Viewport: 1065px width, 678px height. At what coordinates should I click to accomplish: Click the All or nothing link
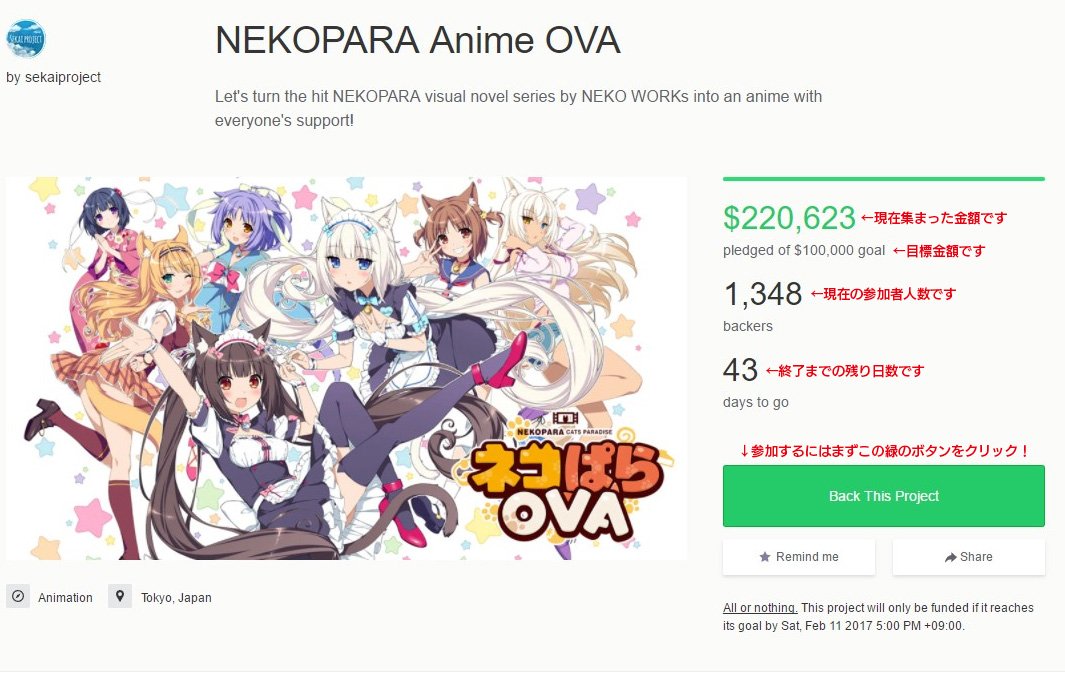760,608
